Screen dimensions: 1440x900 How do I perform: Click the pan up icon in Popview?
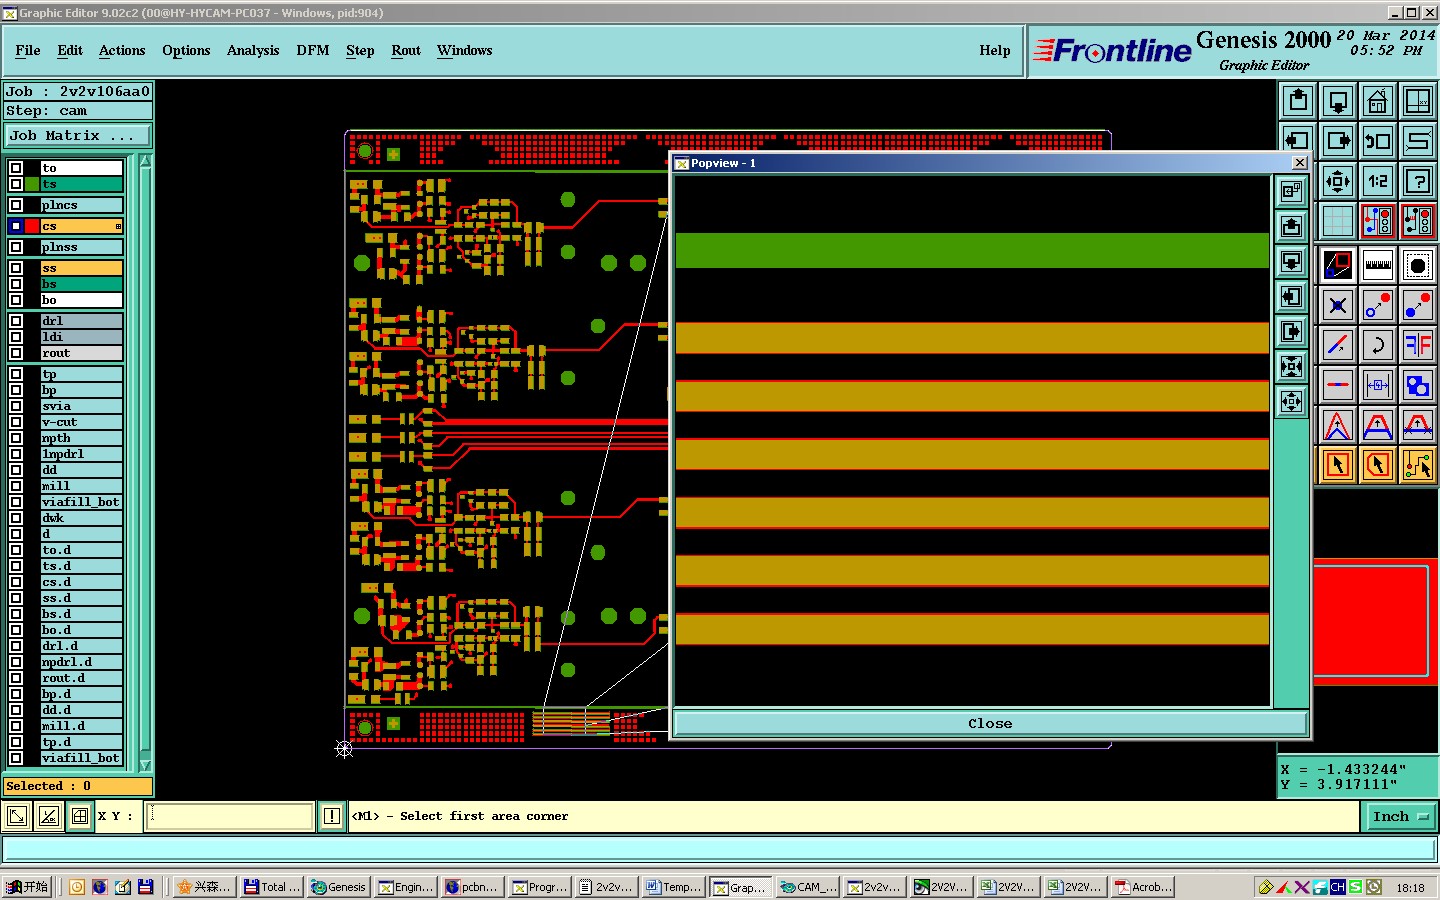1292,226
